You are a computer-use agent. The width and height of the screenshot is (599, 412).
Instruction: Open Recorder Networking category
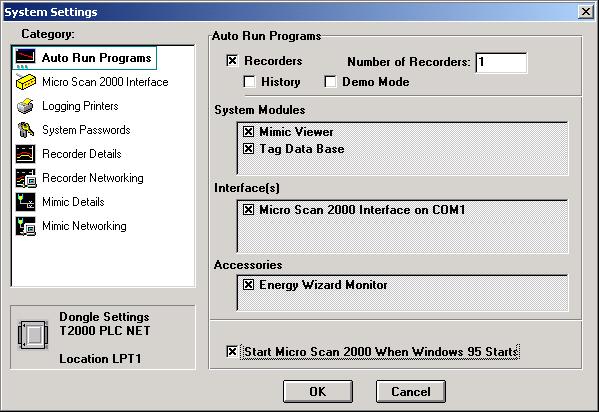pos(93,178)
